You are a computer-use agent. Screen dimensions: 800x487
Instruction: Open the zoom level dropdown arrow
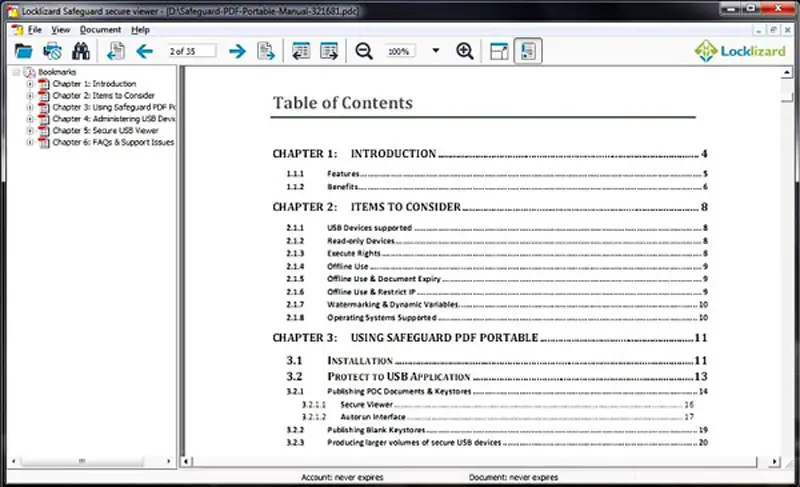(436, 50)
